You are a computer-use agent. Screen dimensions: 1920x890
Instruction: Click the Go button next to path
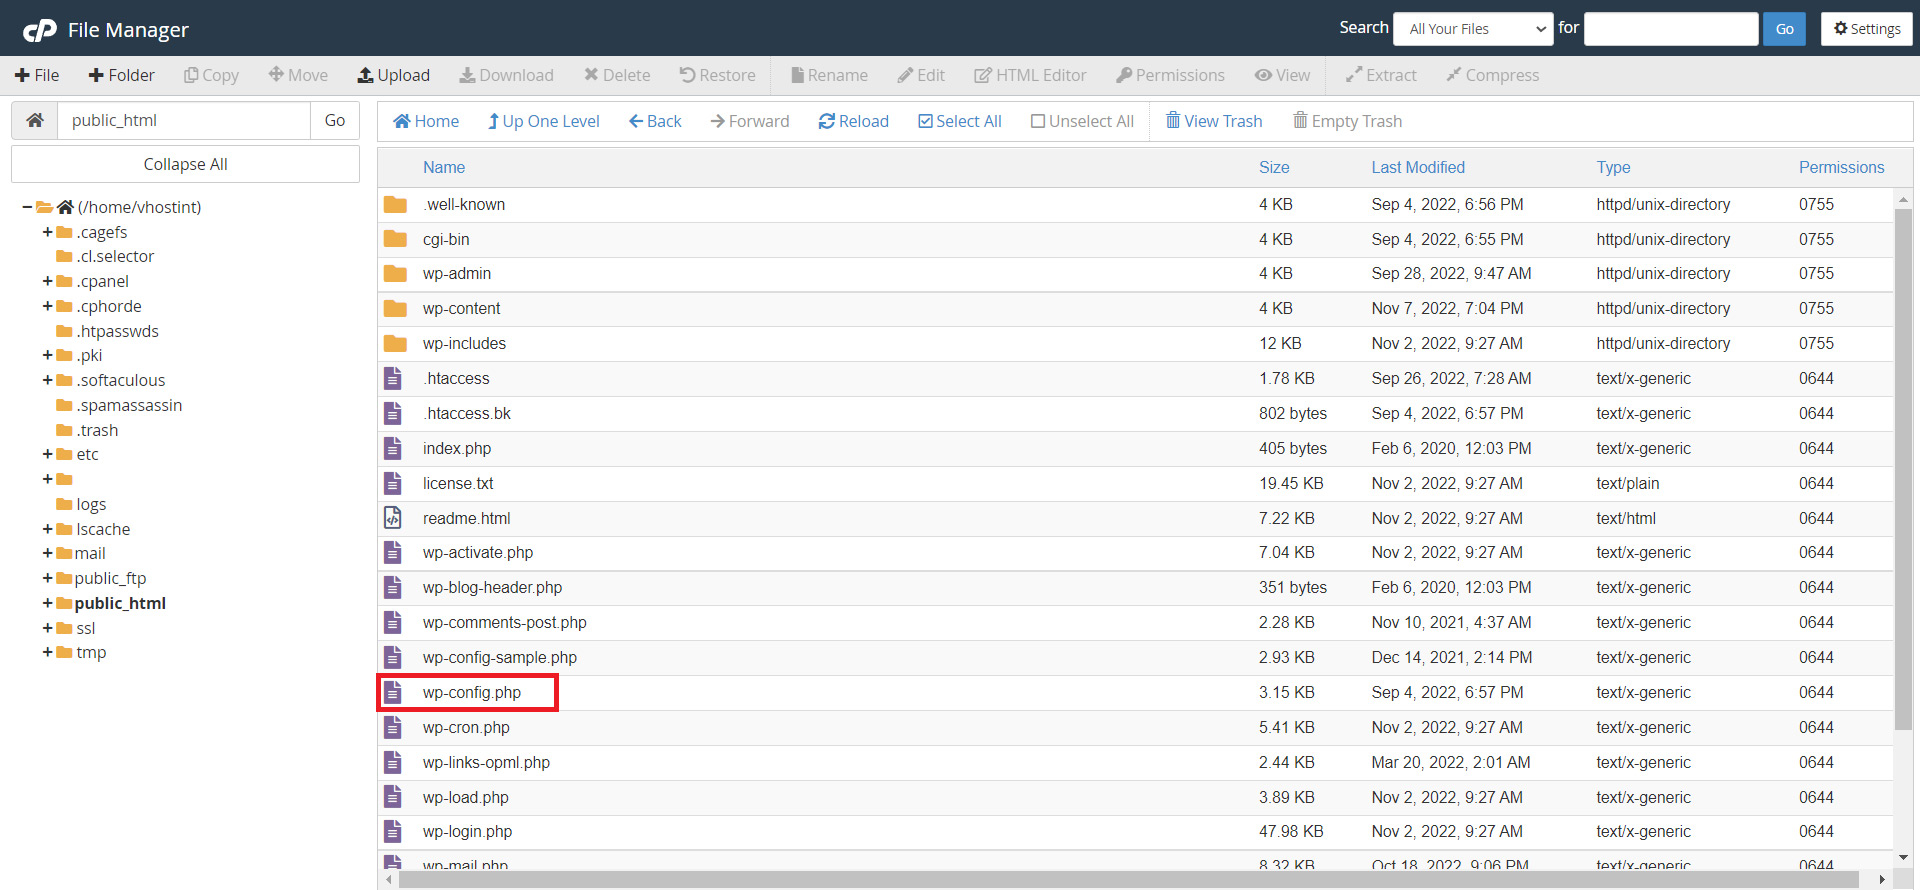(x=335, y=120)
